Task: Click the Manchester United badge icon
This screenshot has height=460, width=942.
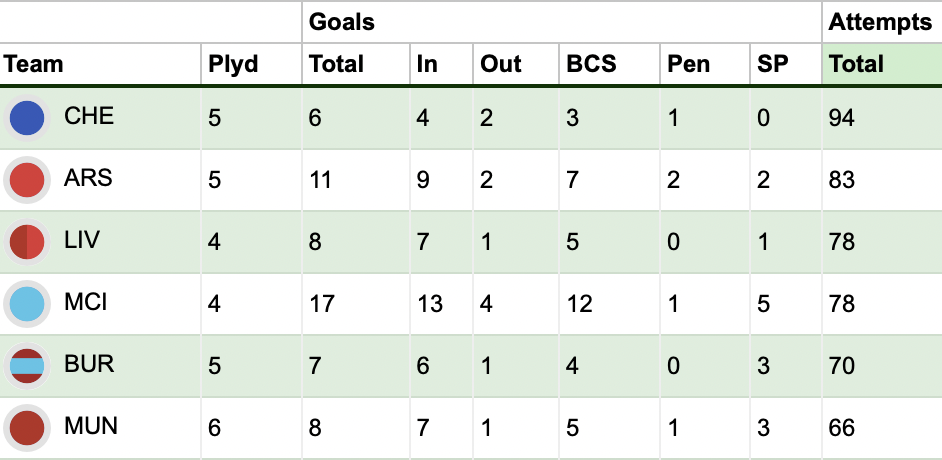Action: tap(28, 428)
